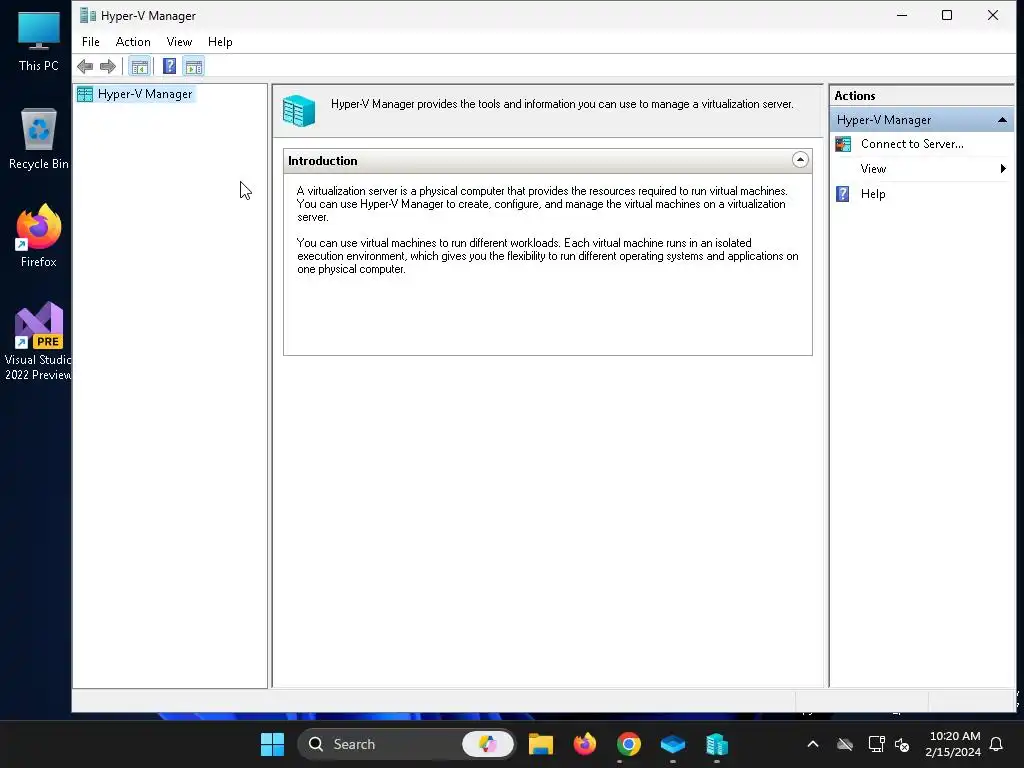Open the View menu in the menu bar
Image resolution: width=1024 pixels, height=768 pixels.
coord(179,42)
